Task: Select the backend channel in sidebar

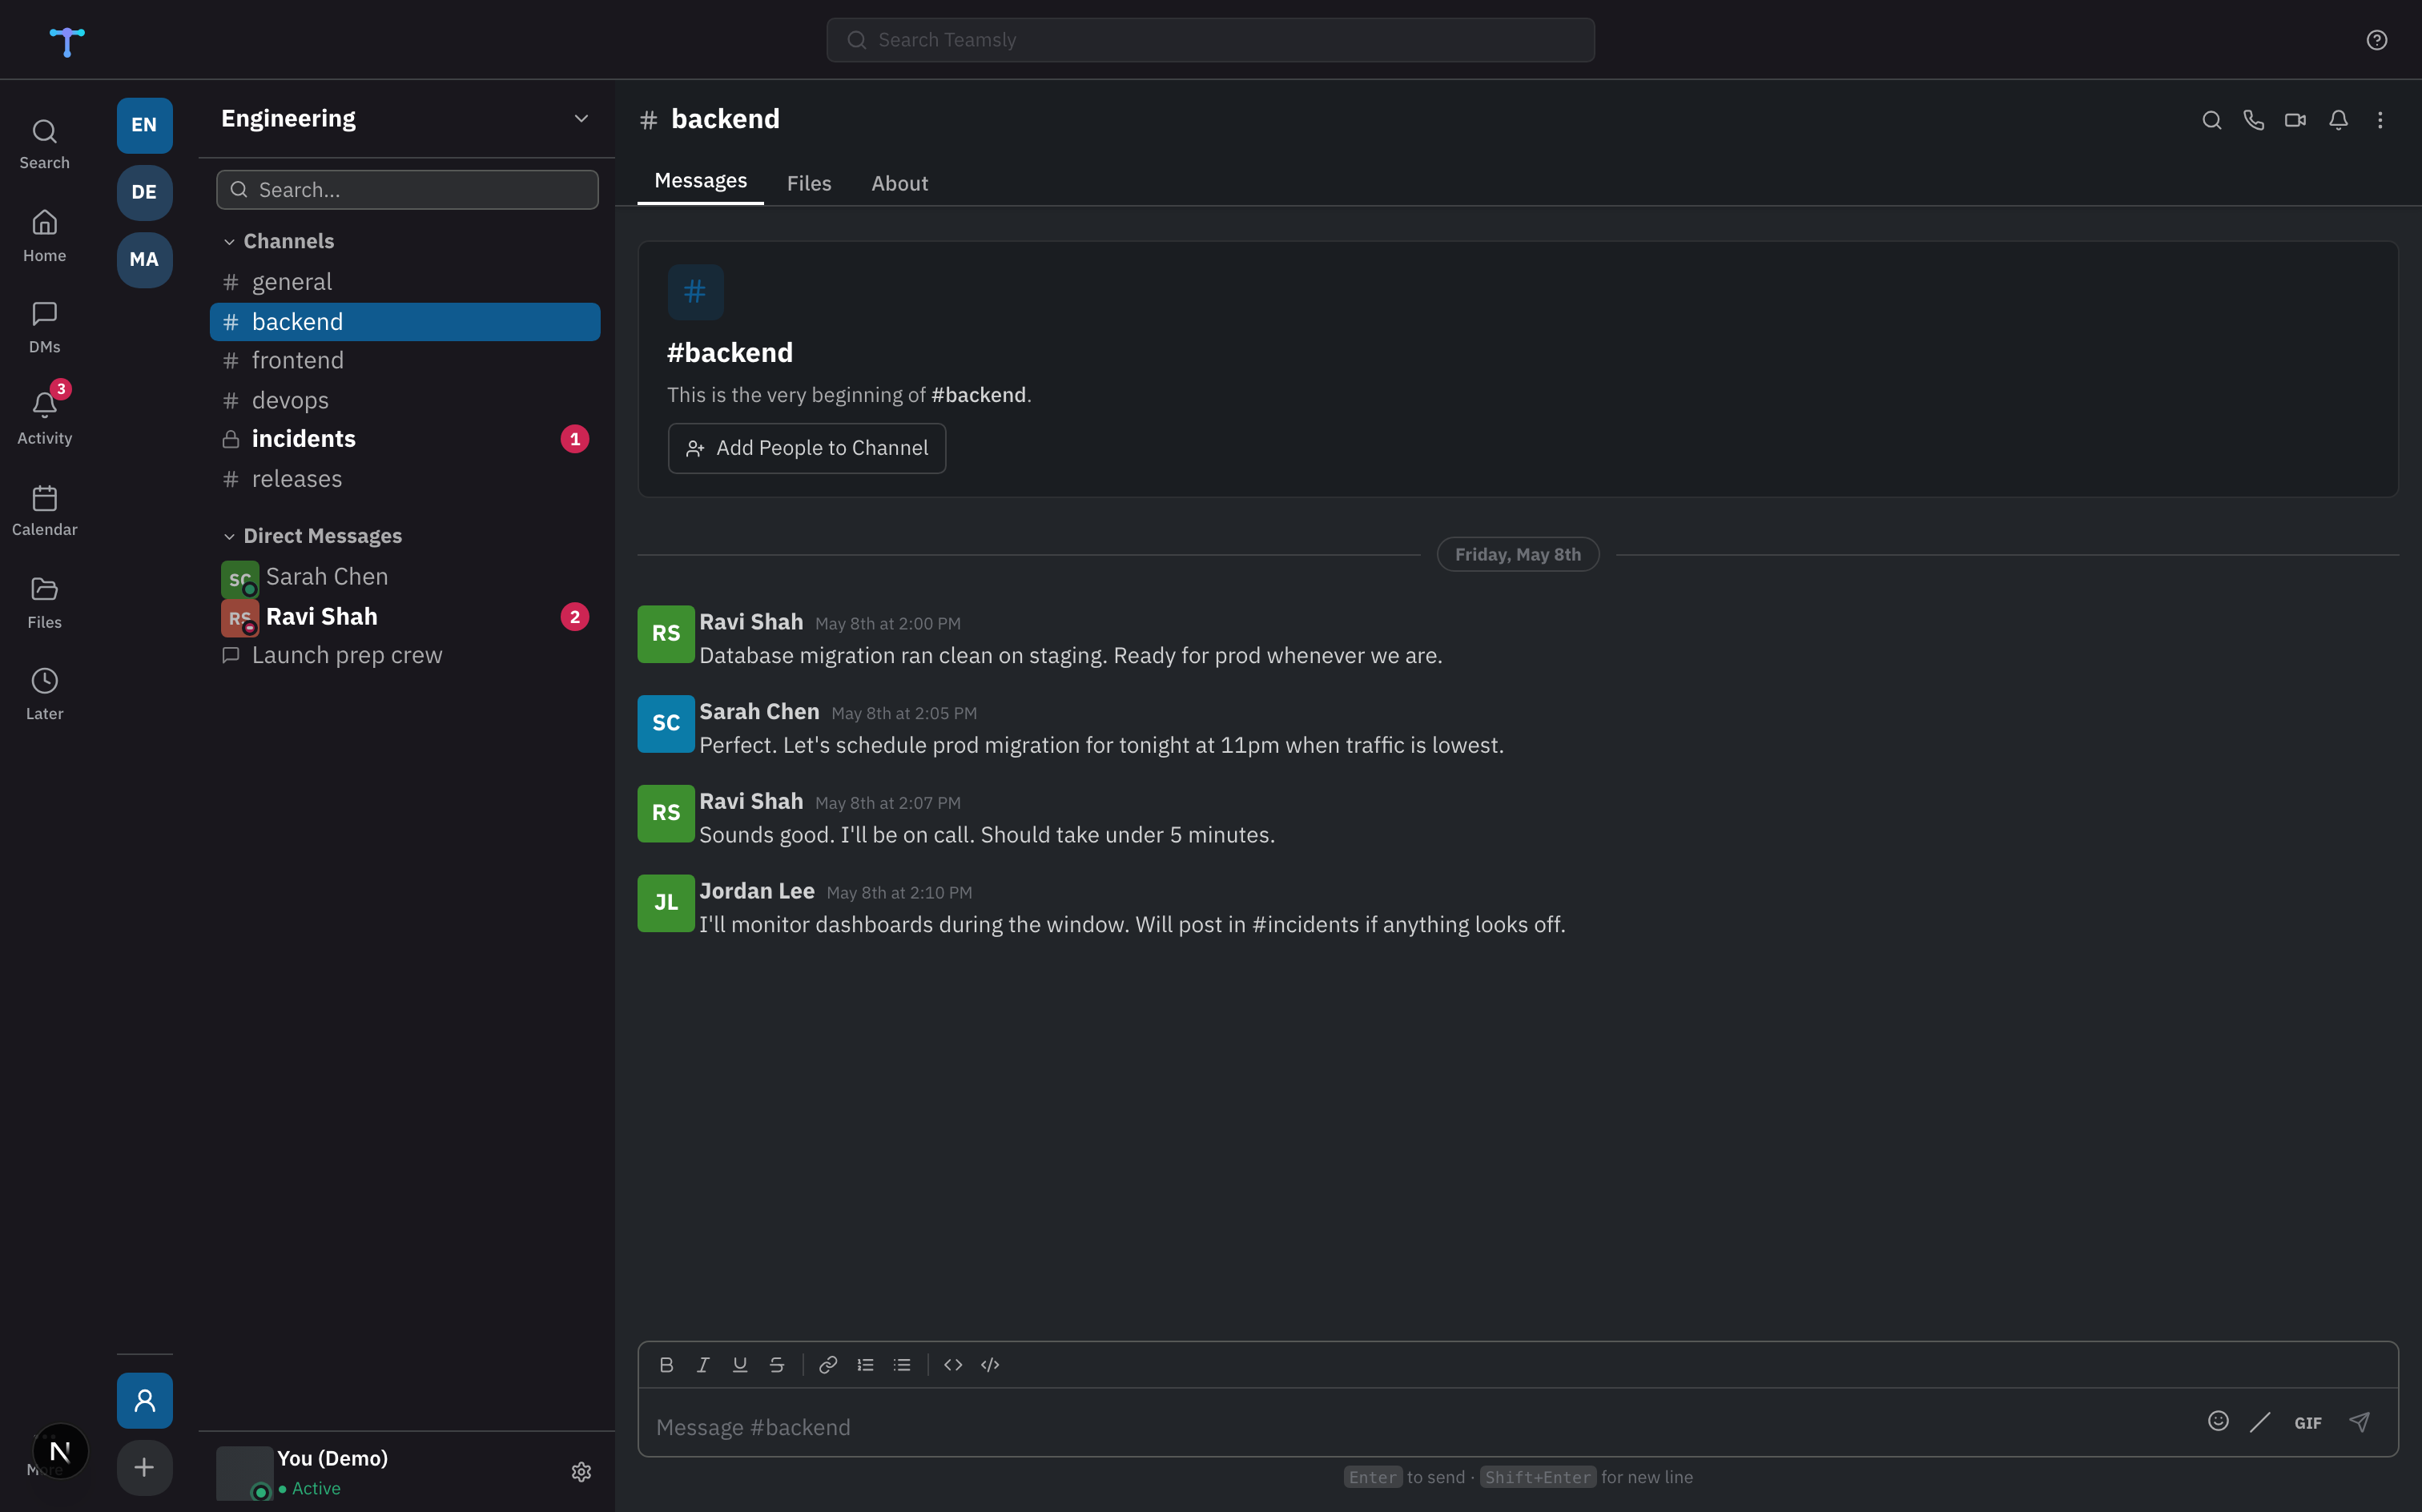Action: (404, 322)
